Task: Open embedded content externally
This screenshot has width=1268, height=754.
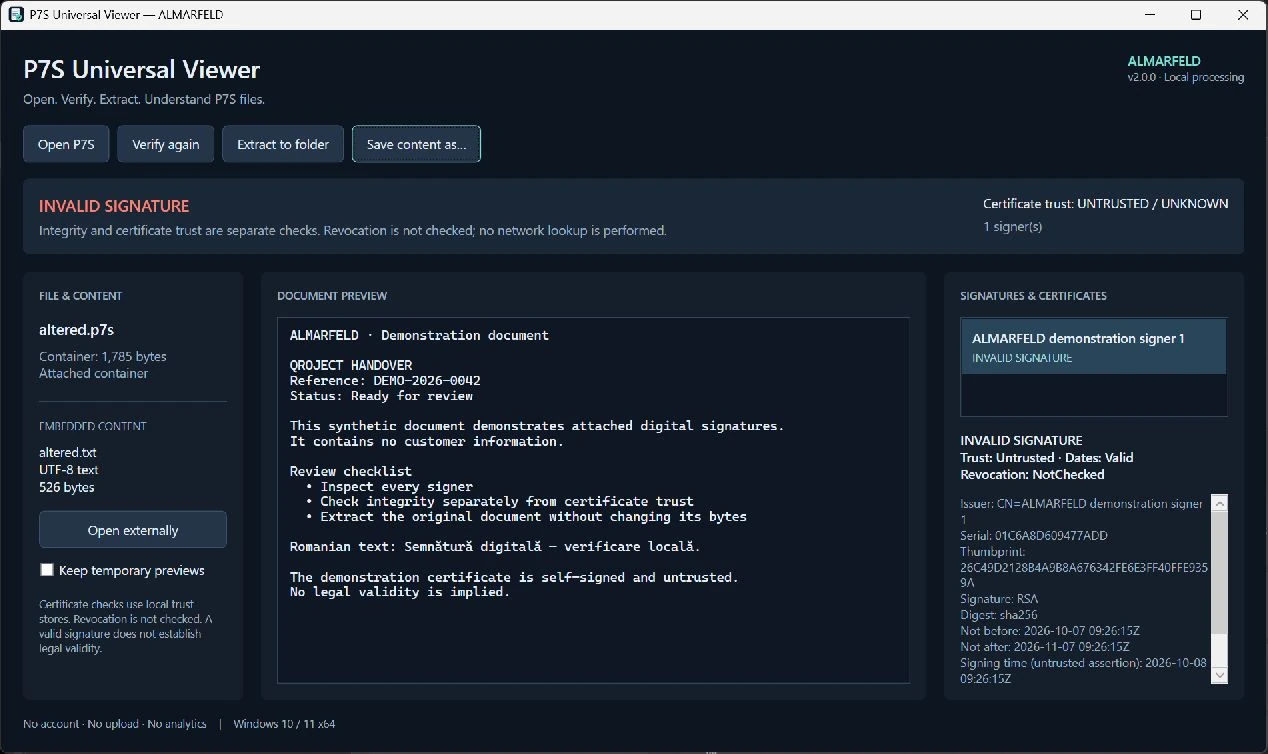Action: tap(133, 530)
